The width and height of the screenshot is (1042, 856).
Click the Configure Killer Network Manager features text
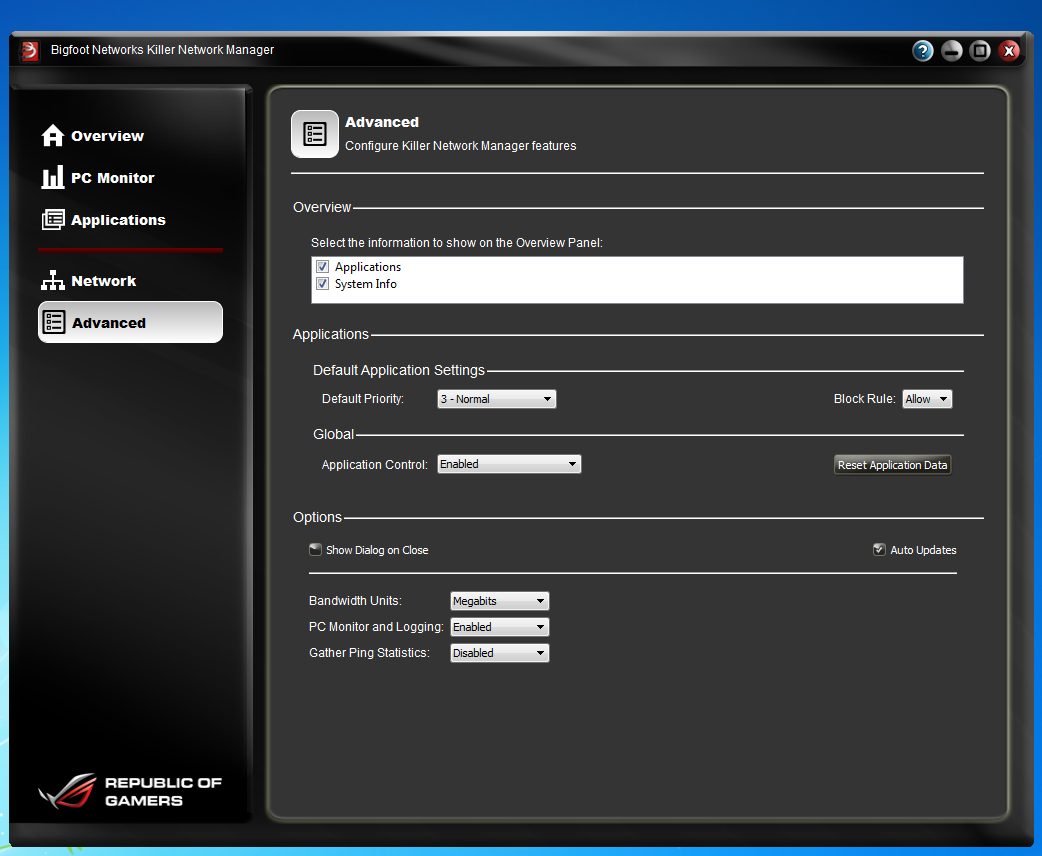click(x=461, y=146)
